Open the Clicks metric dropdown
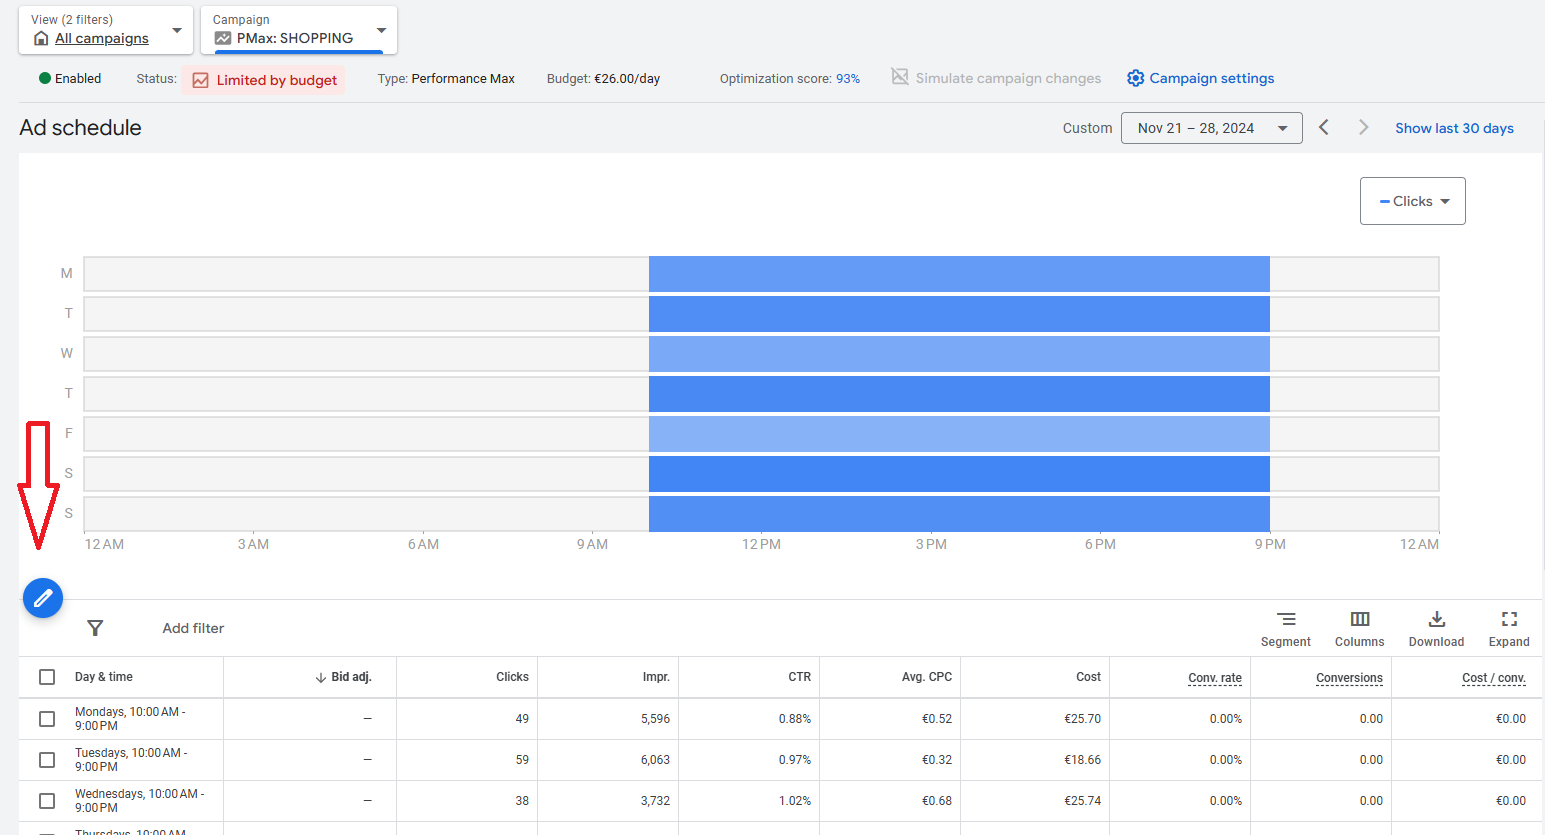The height and width of the screenshot is (835, 1545). [x=1412, y=200]
